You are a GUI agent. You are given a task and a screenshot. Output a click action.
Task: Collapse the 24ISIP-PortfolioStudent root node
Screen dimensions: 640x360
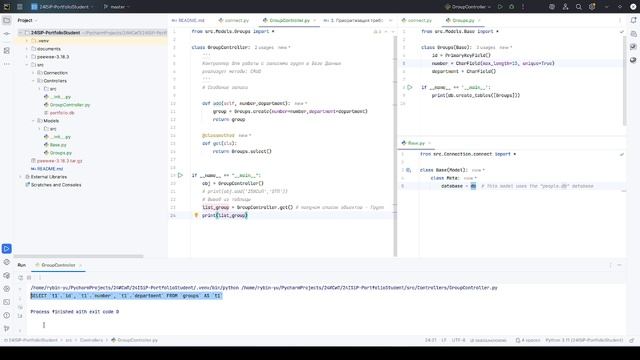[20, 33]
